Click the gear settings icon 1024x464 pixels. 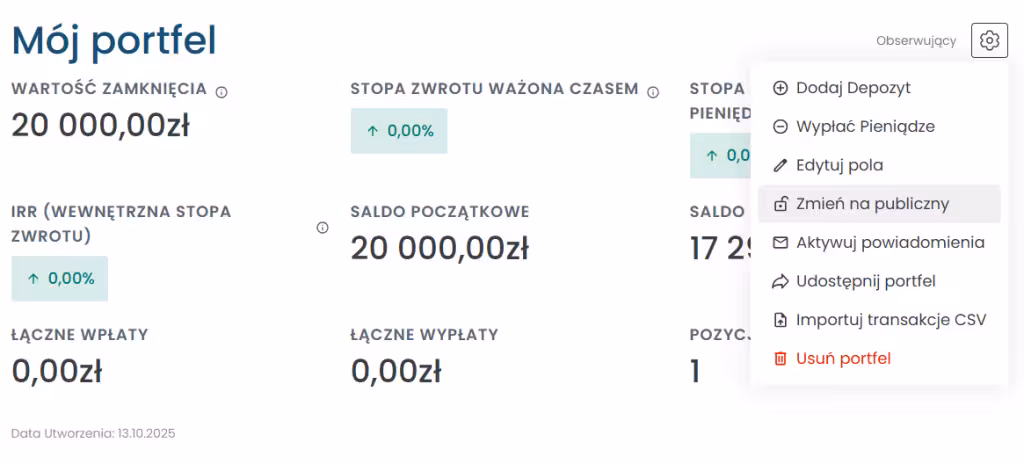click(x=989, y=41)
